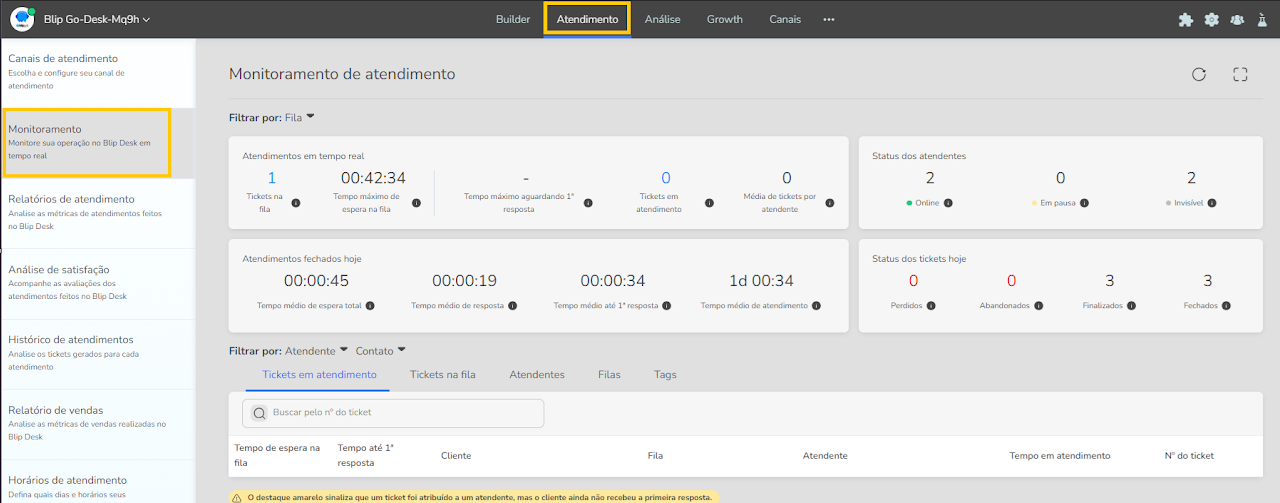Click info icon for Tempo máximo aguardando 1ª resposta

(588, 203)
